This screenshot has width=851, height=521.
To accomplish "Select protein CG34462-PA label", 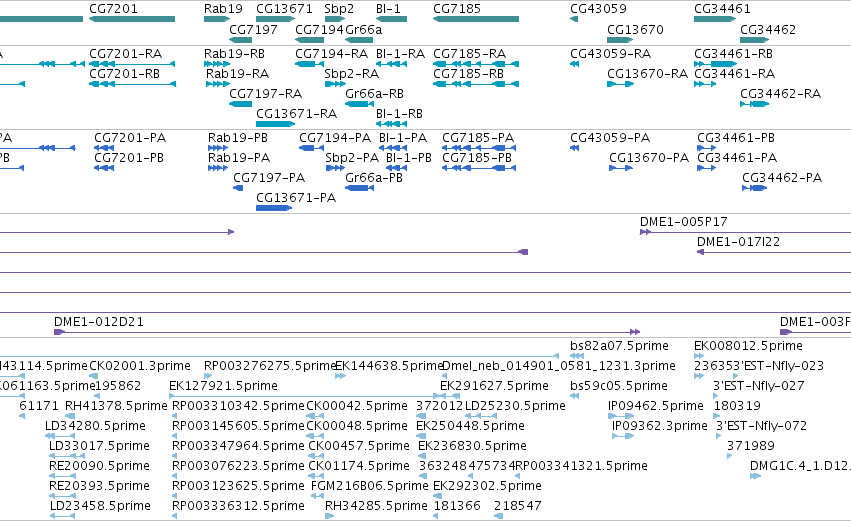I will tap(782, 178).
